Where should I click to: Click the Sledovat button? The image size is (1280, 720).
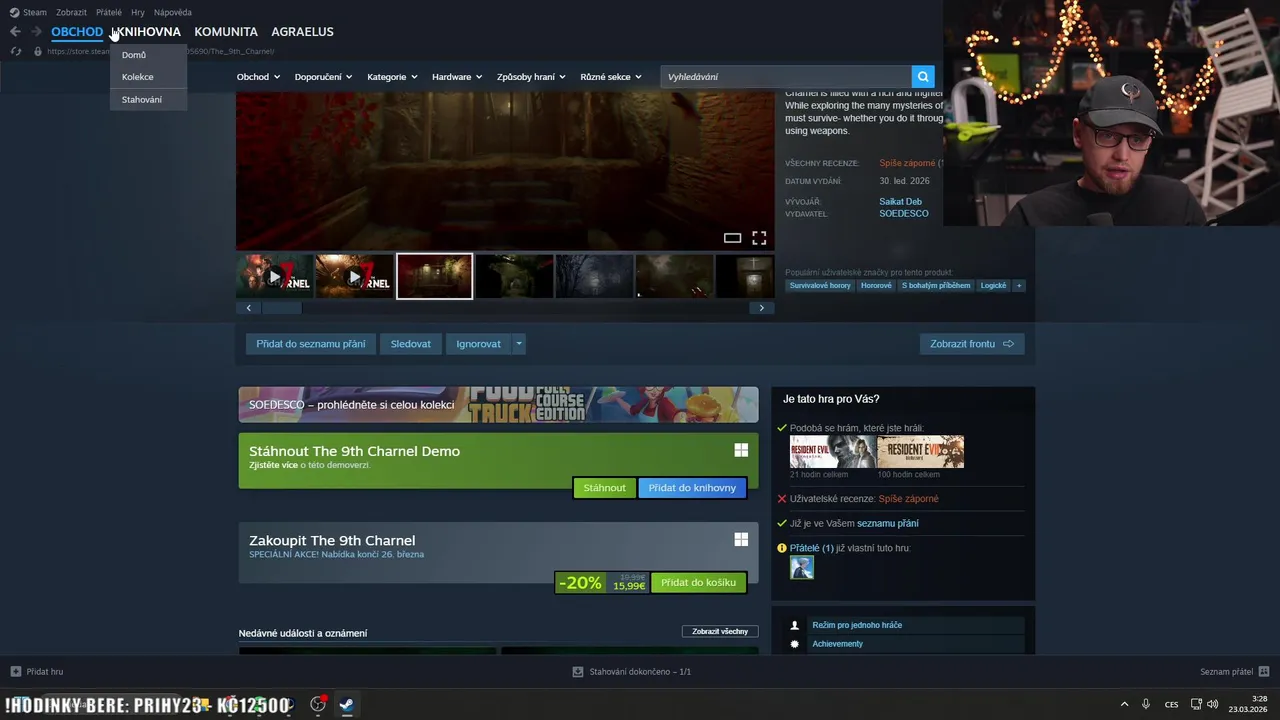(x=411, y=344)
